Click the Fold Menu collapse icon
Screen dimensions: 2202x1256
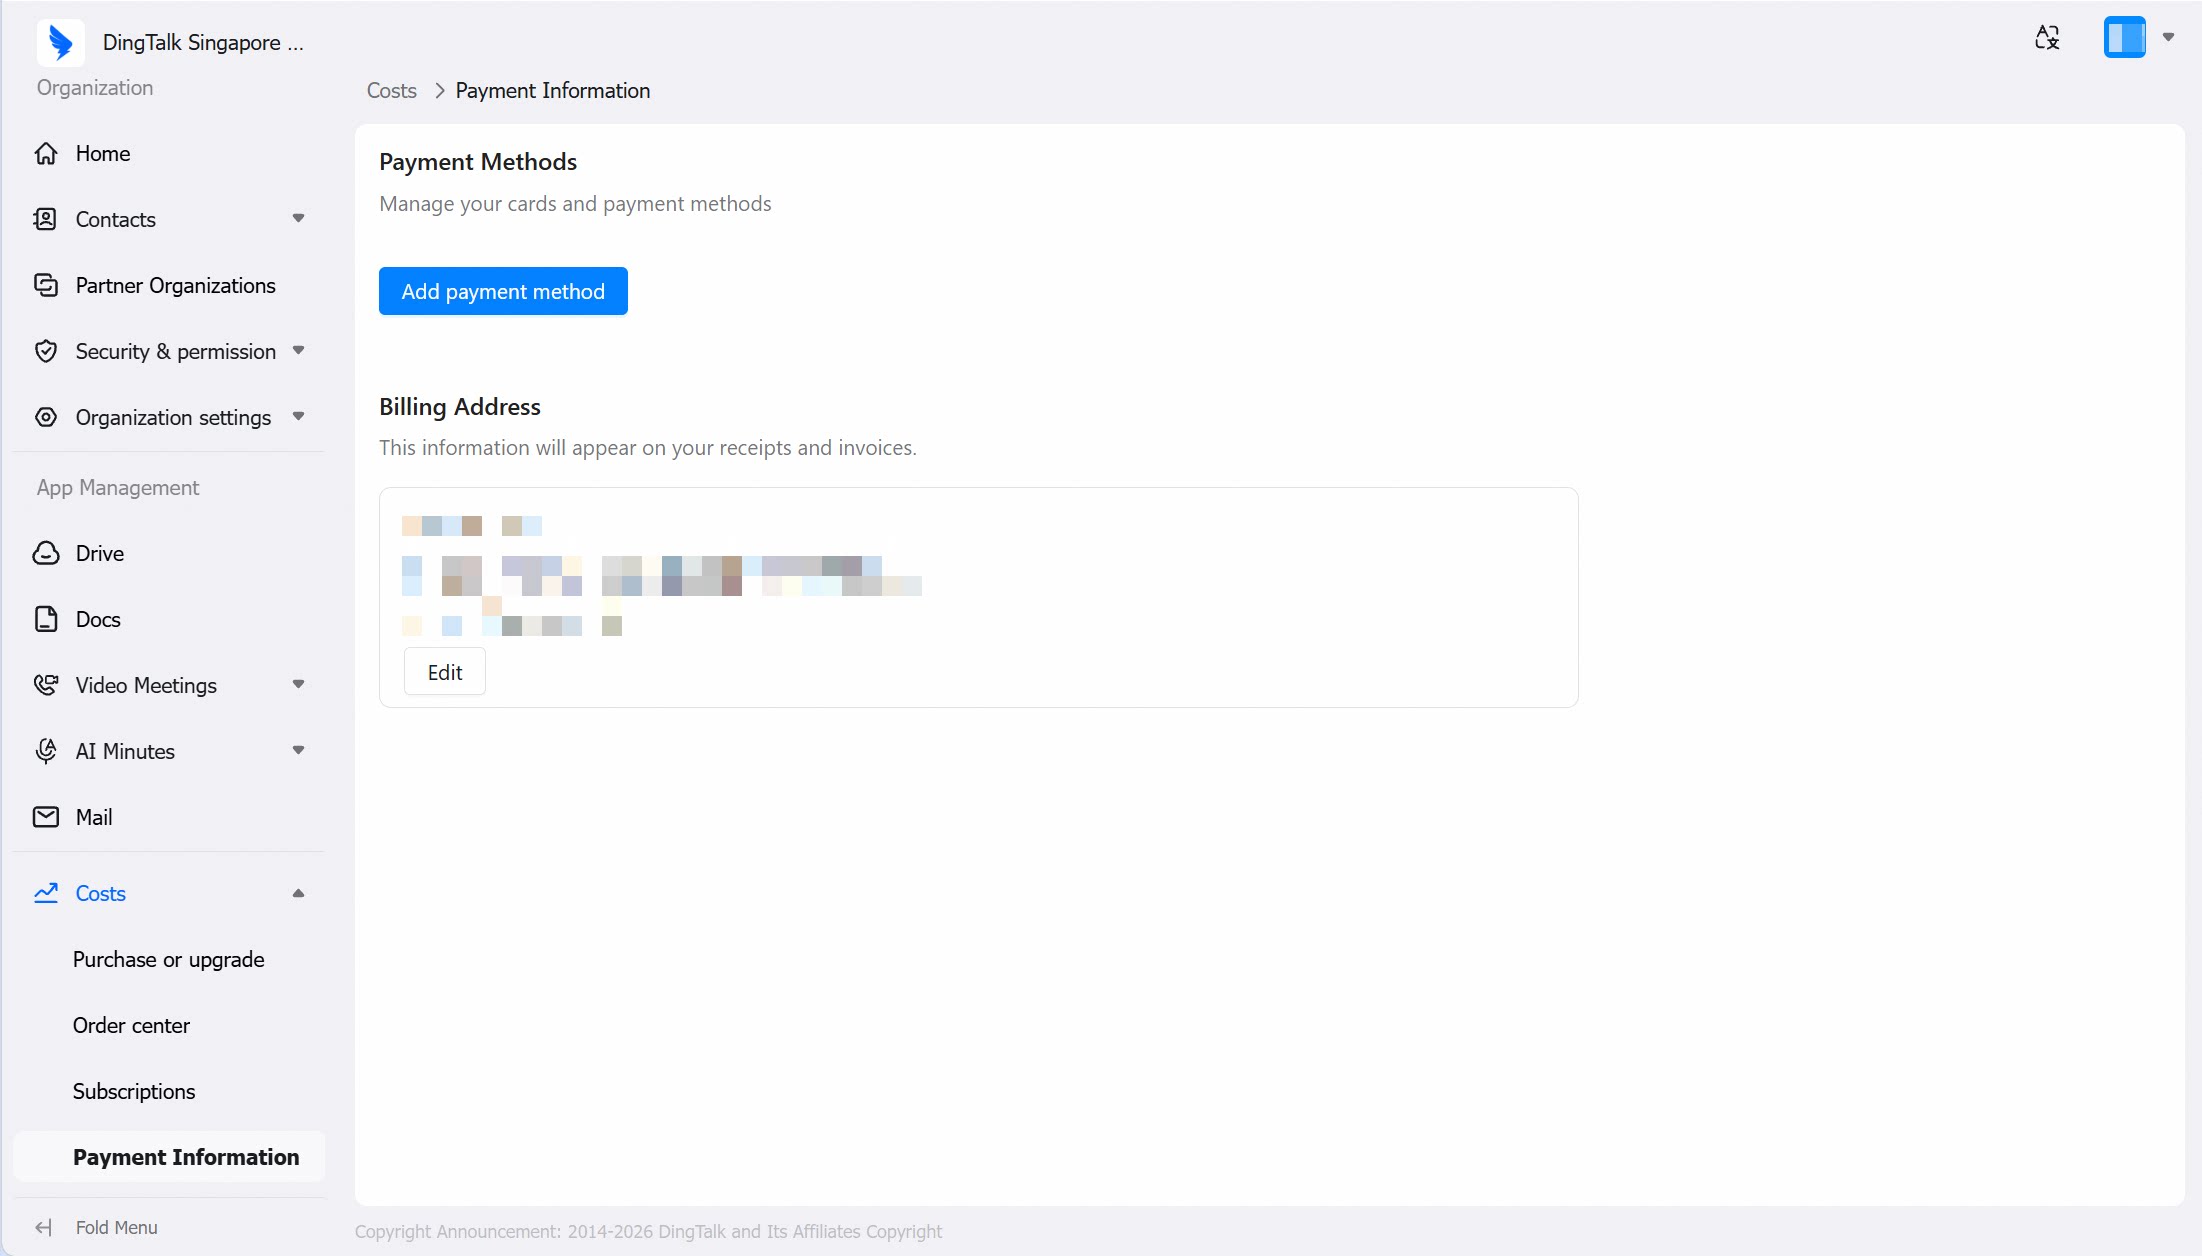click(x=44, y=1228)
